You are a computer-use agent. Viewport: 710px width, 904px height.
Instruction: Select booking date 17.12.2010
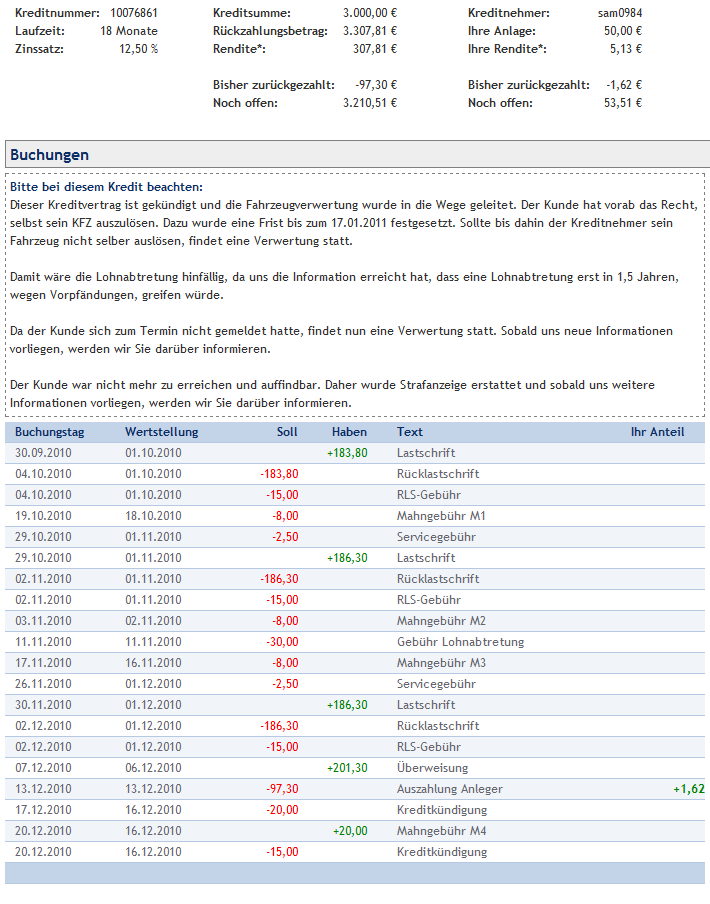pos(43,809)
